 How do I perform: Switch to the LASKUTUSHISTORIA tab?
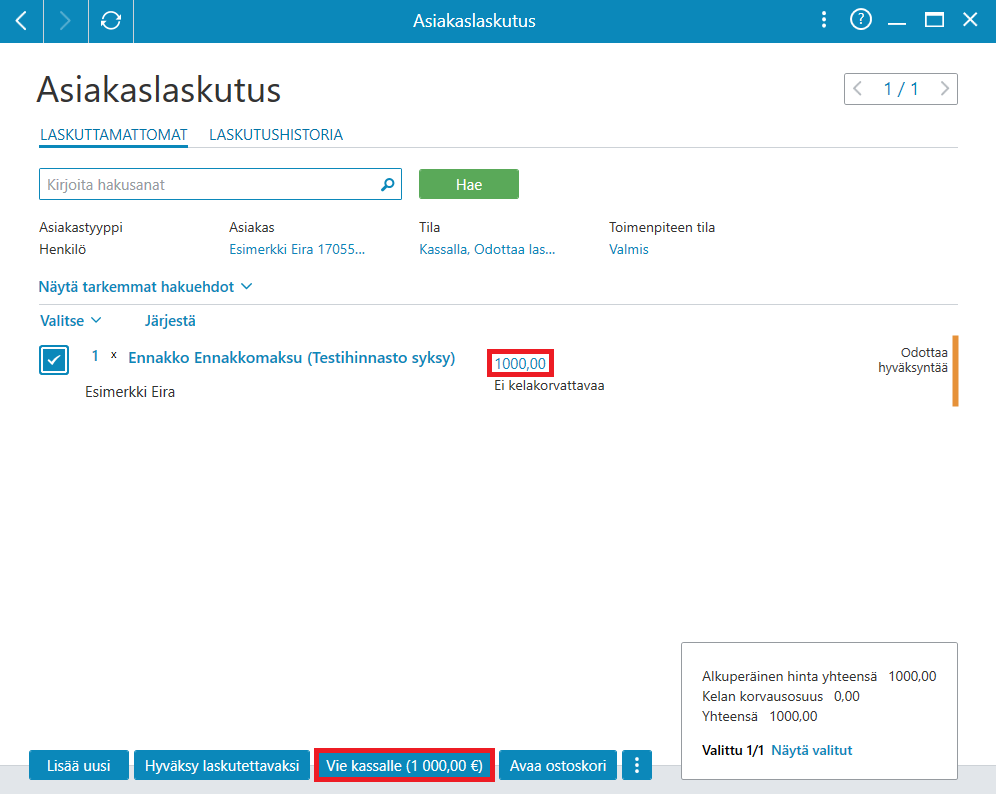coord(276,135)
